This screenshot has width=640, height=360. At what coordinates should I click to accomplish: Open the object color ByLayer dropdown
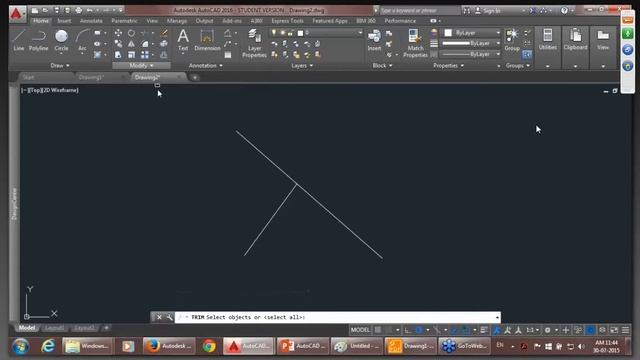(x=498, y=33)
